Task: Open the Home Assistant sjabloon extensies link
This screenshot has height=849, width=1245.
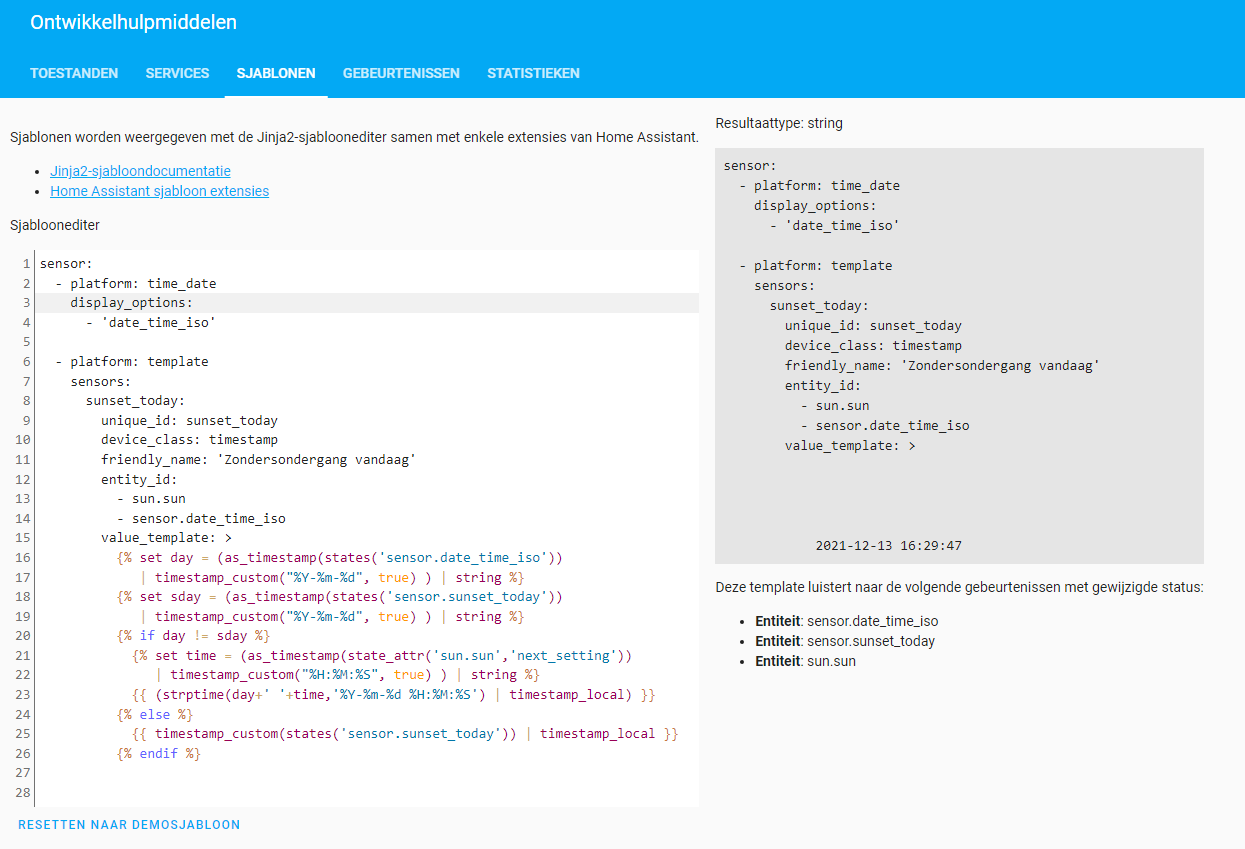Action: [159, 191]
